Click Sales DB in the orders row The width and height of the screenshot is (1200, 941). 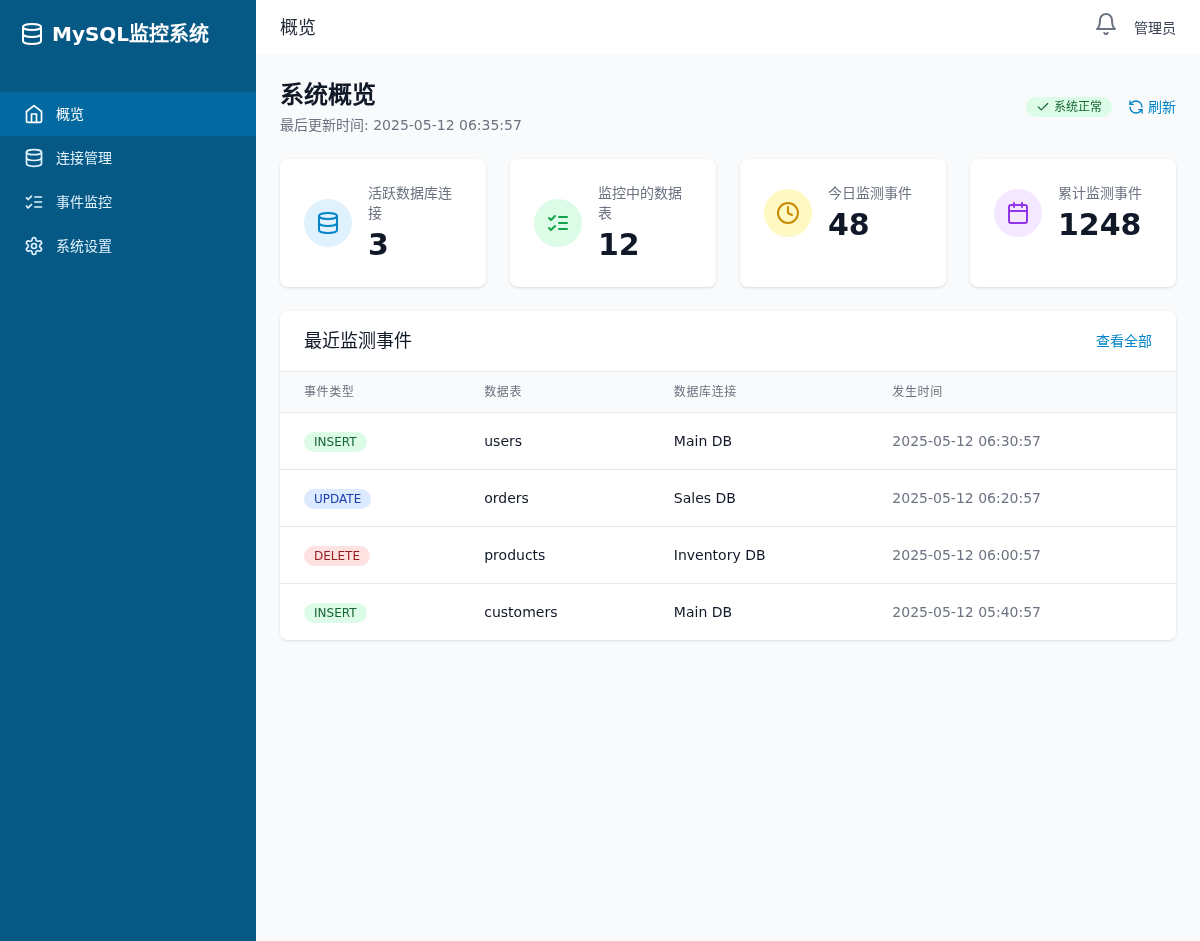tap(705, 498)
